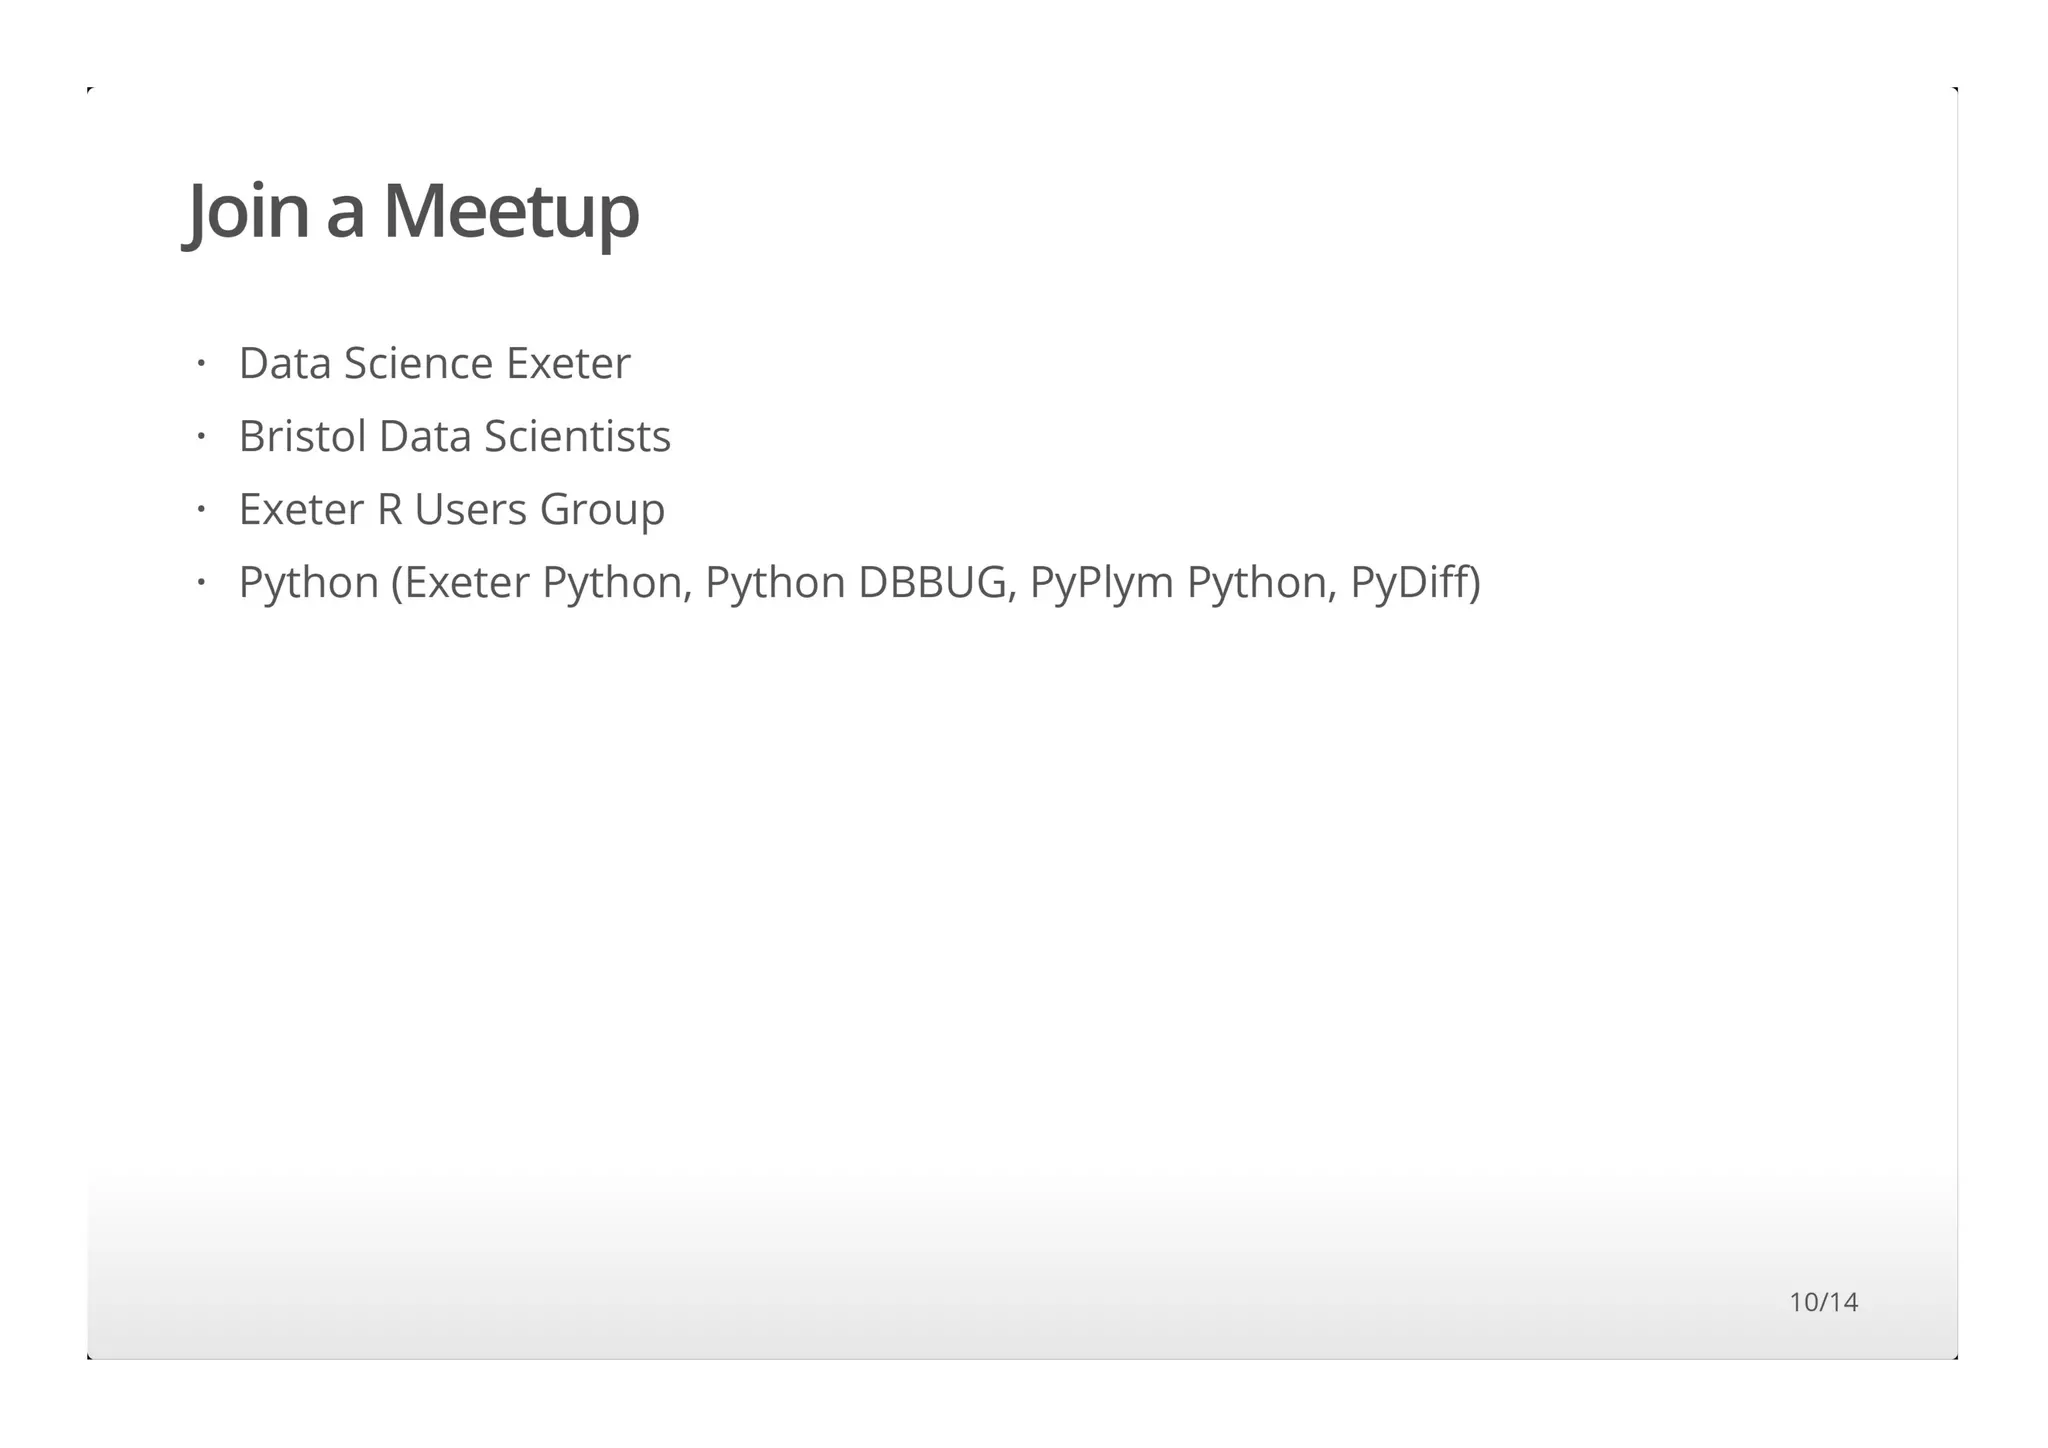Click the word 'Join' in the heading
Image resolution: width=2048 pixels, height=1448 pixels.
tap(248, 211)
